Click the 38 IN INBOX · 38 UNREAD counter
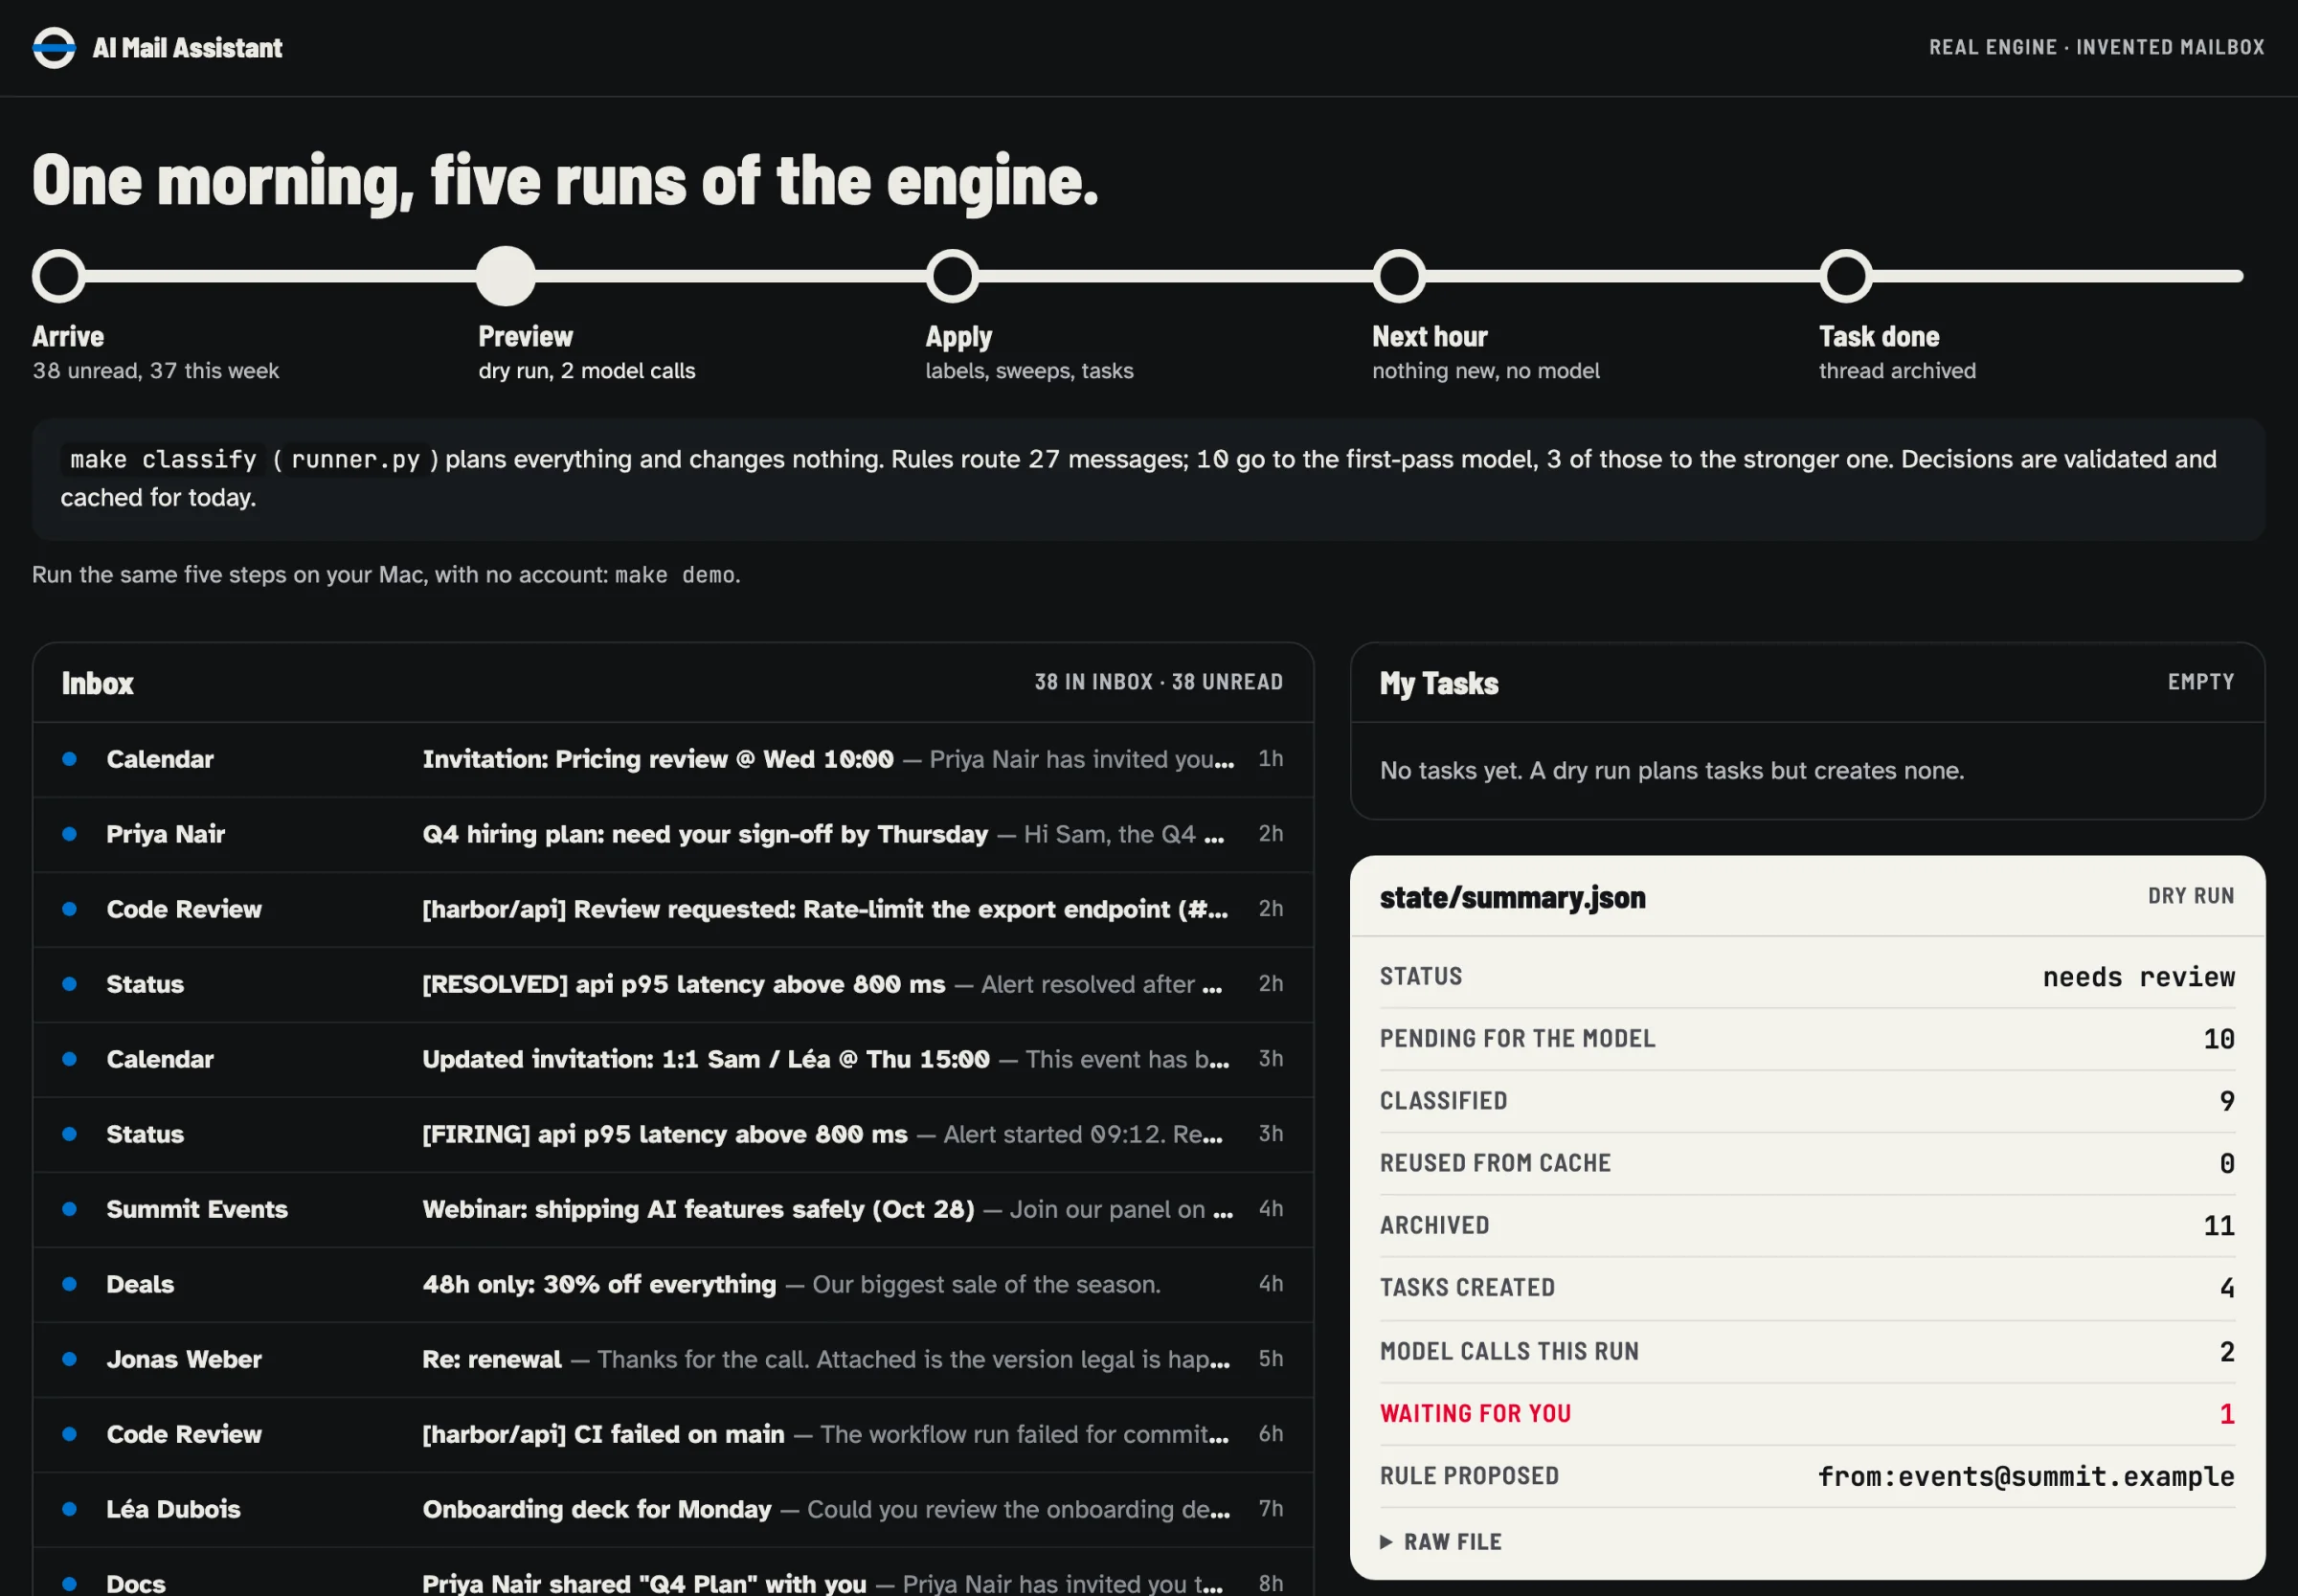2298x1596 pixels. point(1158,682)
